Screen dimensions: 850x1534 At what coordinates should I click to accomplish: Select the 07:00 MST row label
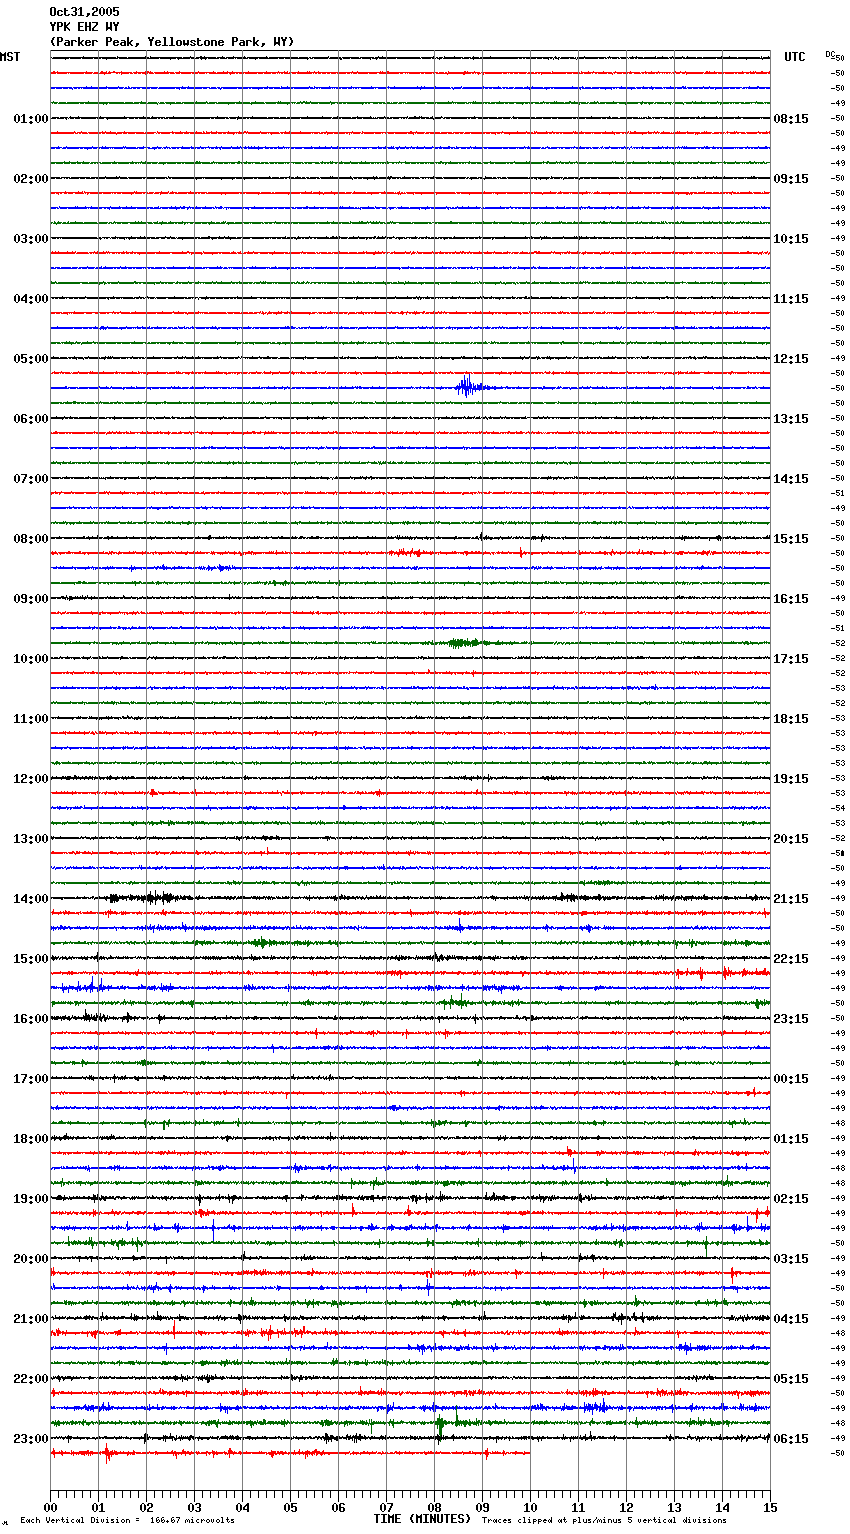pos(31,479)
